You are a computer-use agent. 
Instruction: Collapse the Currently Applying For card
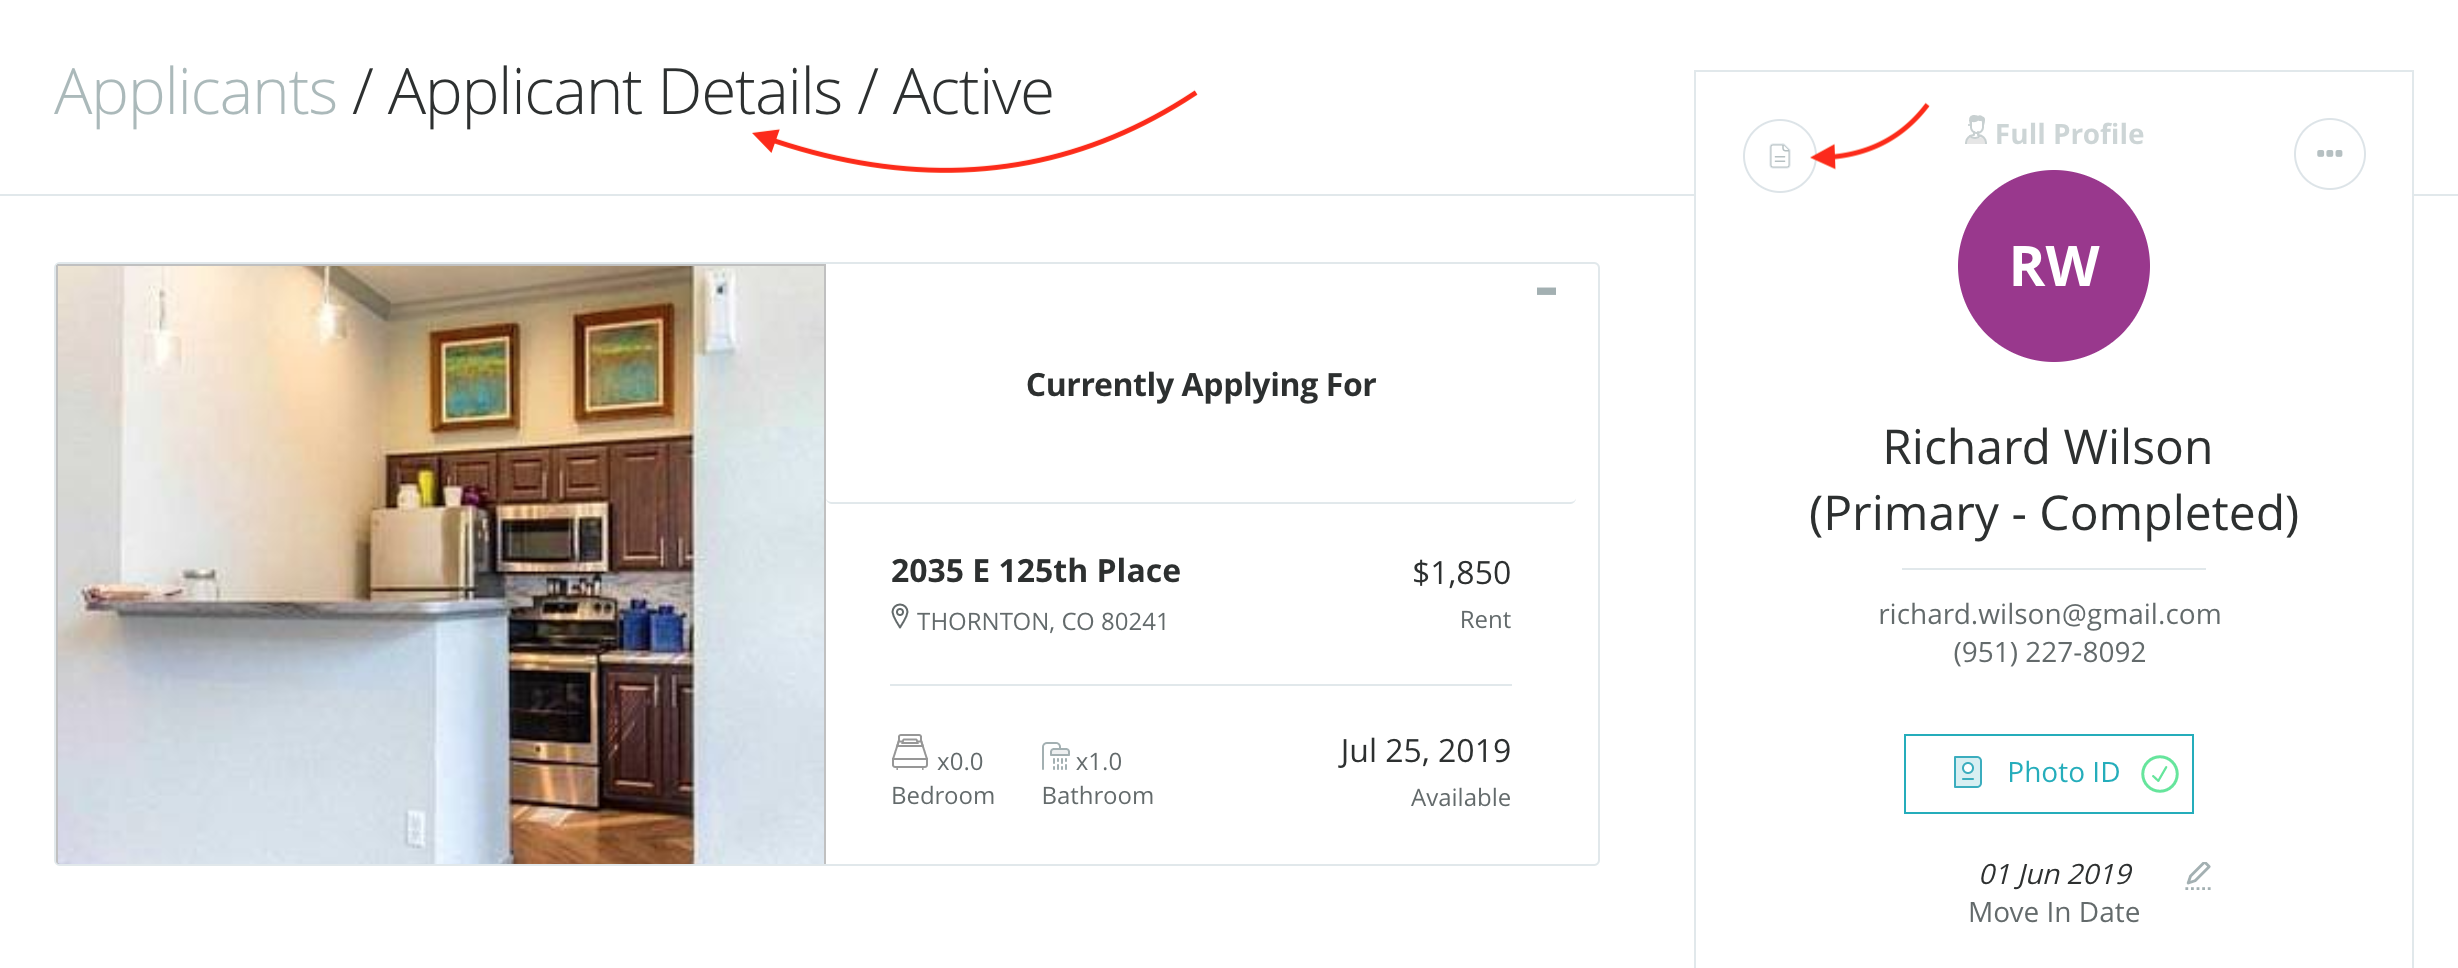[x=1546, y=291]
